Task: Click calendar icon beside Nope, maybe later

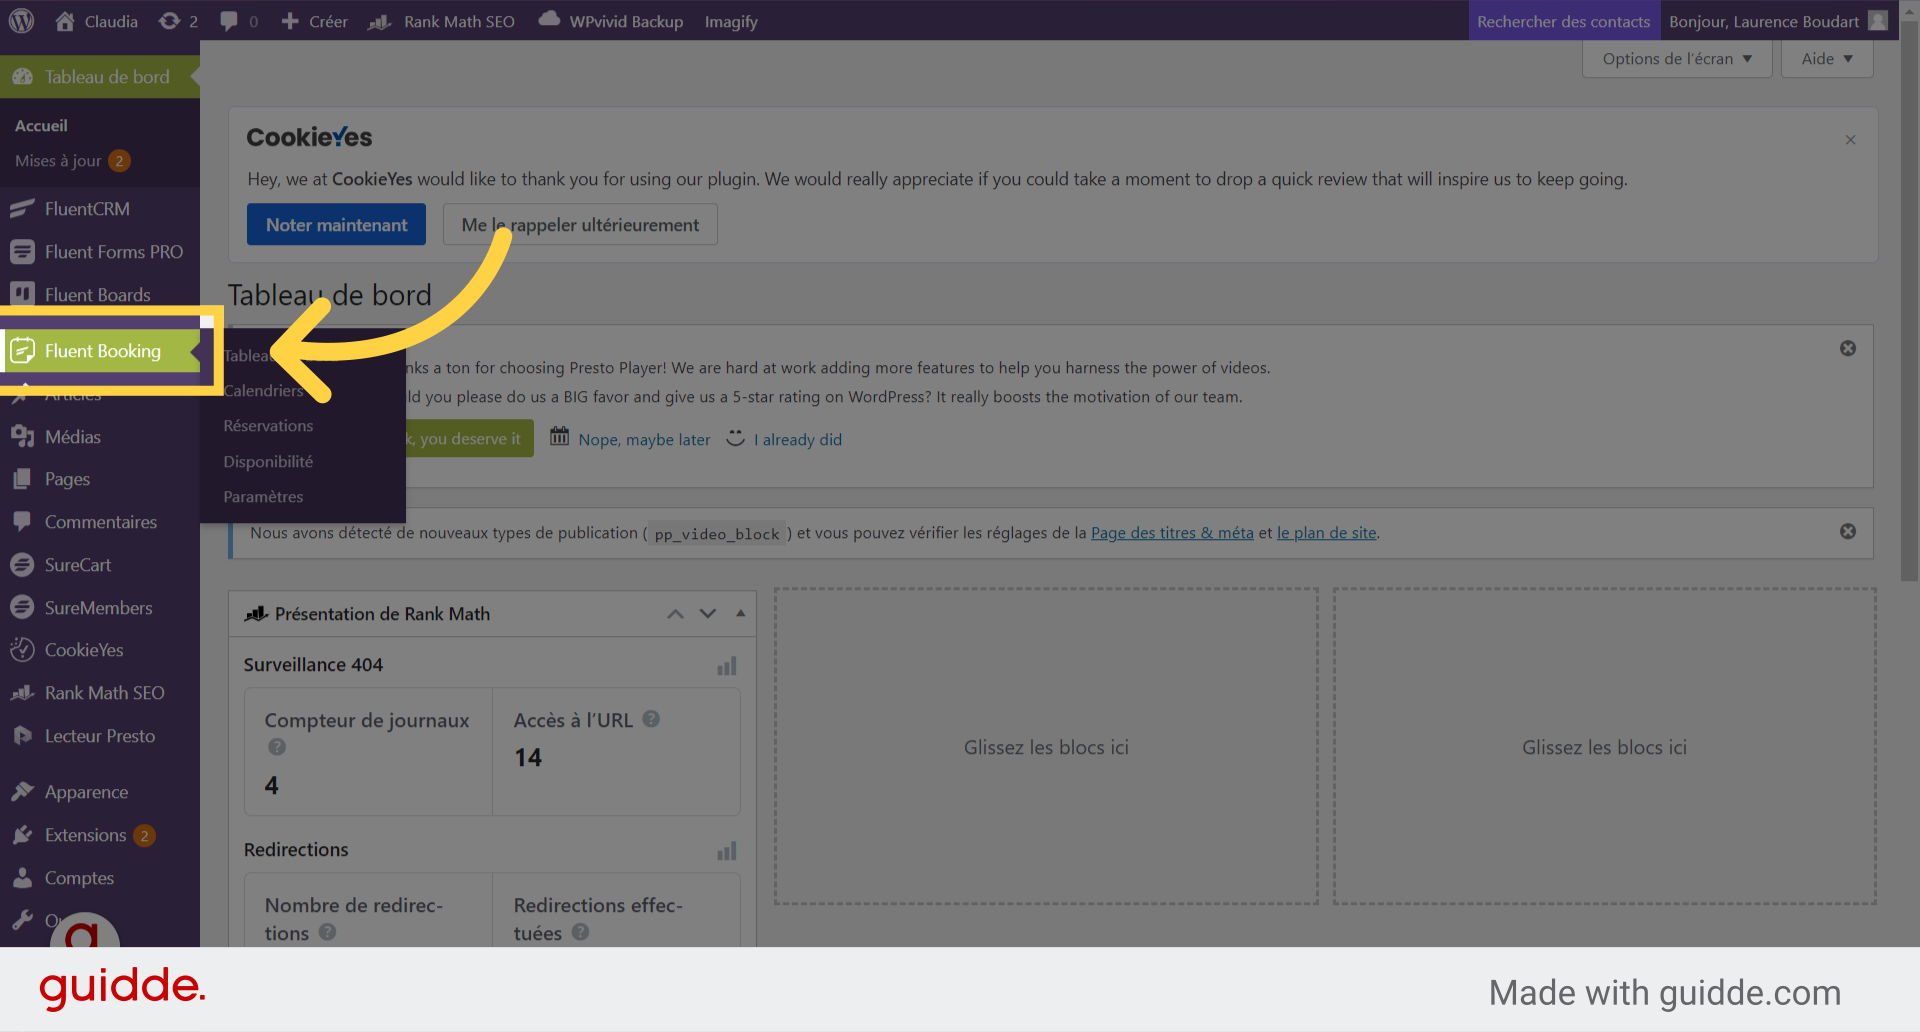Action: click(x=559, y=437)
